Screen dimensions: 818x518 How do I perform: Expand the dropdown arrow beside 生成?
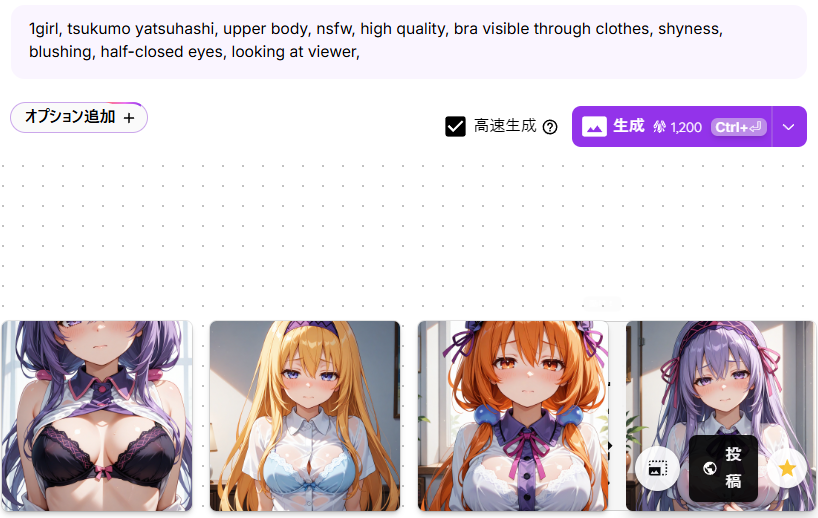[x=789, y=127]
